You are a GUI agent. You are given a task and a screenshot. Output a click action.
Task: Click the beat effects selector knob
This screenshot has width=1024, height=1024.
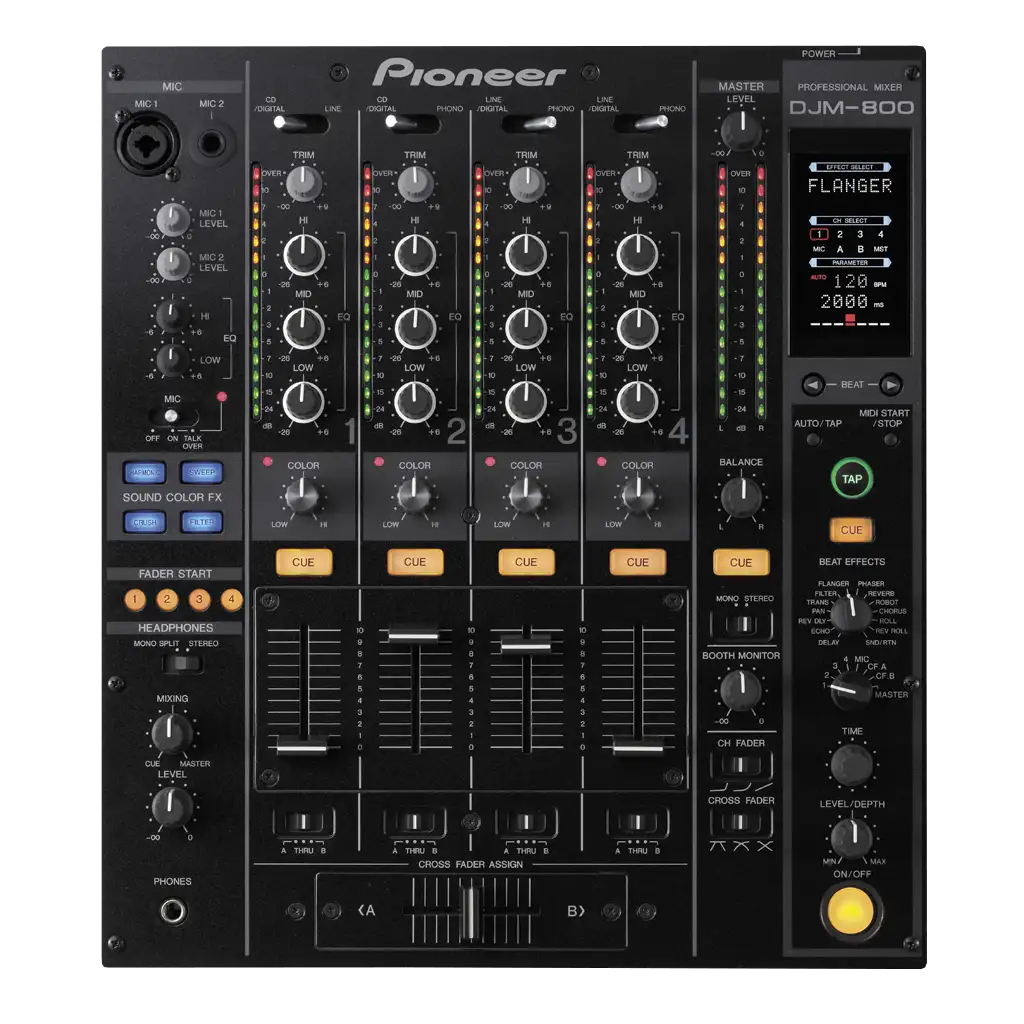[x=851, y=612]
